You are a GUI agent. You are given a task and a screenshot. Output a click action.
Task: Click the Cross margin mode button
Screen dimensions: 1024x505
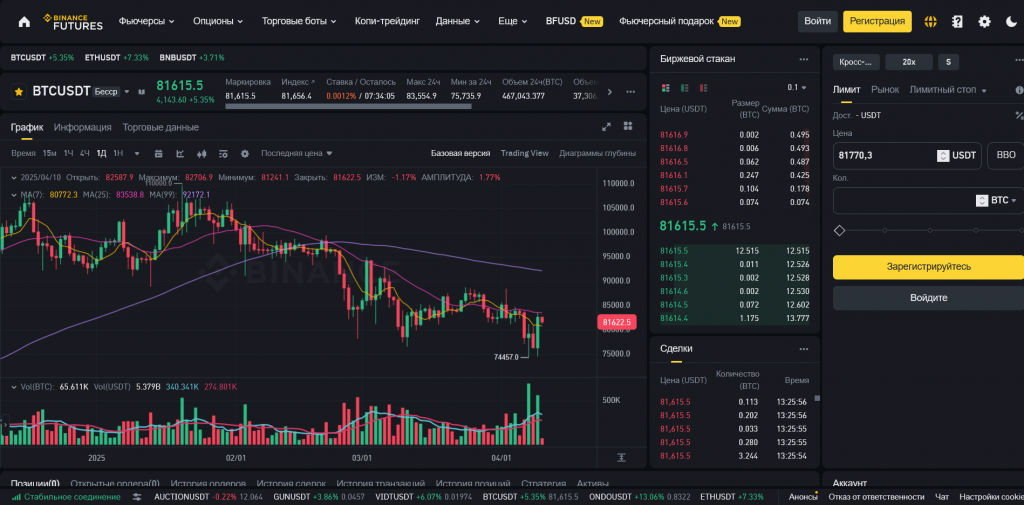tap(856, 62)
